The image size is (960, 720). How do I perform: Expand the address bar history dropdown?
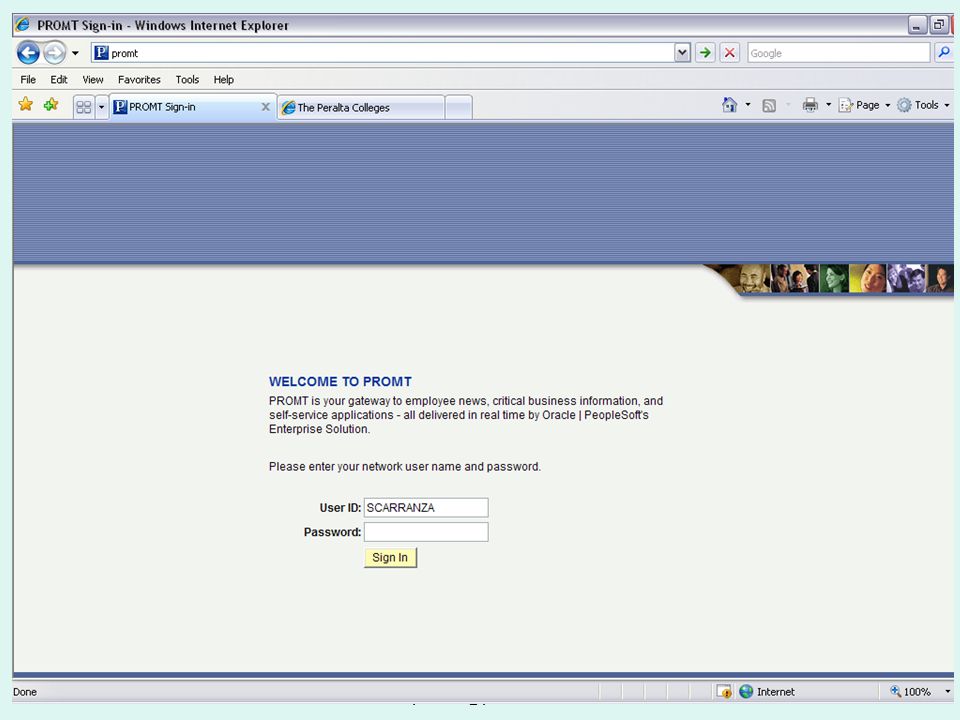click(682, 53)
